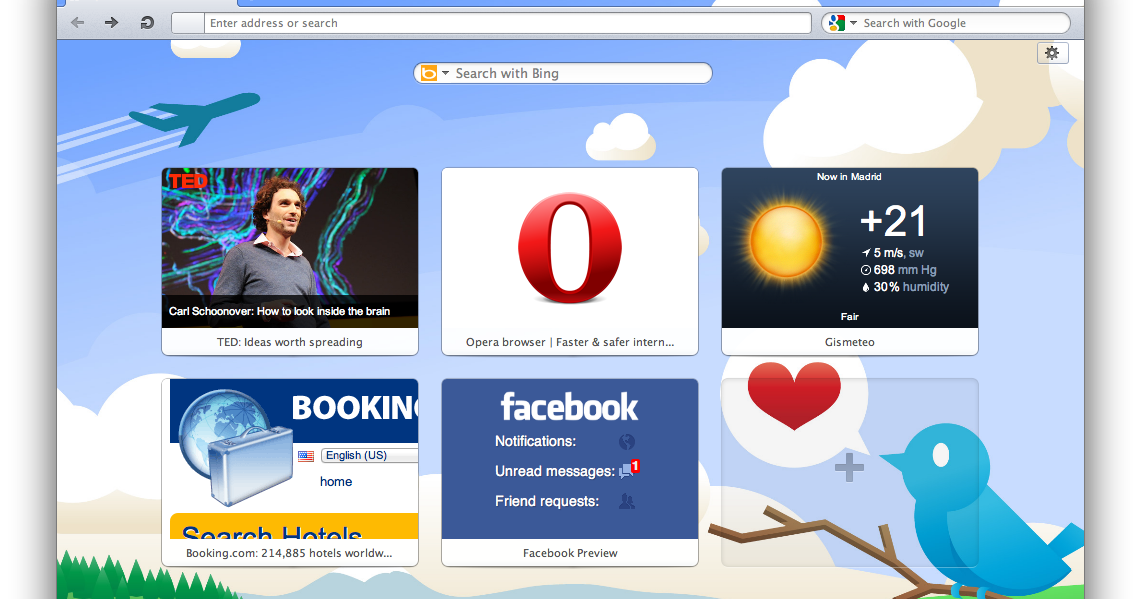Click the '+21' temperature reading

coord(893,221)
